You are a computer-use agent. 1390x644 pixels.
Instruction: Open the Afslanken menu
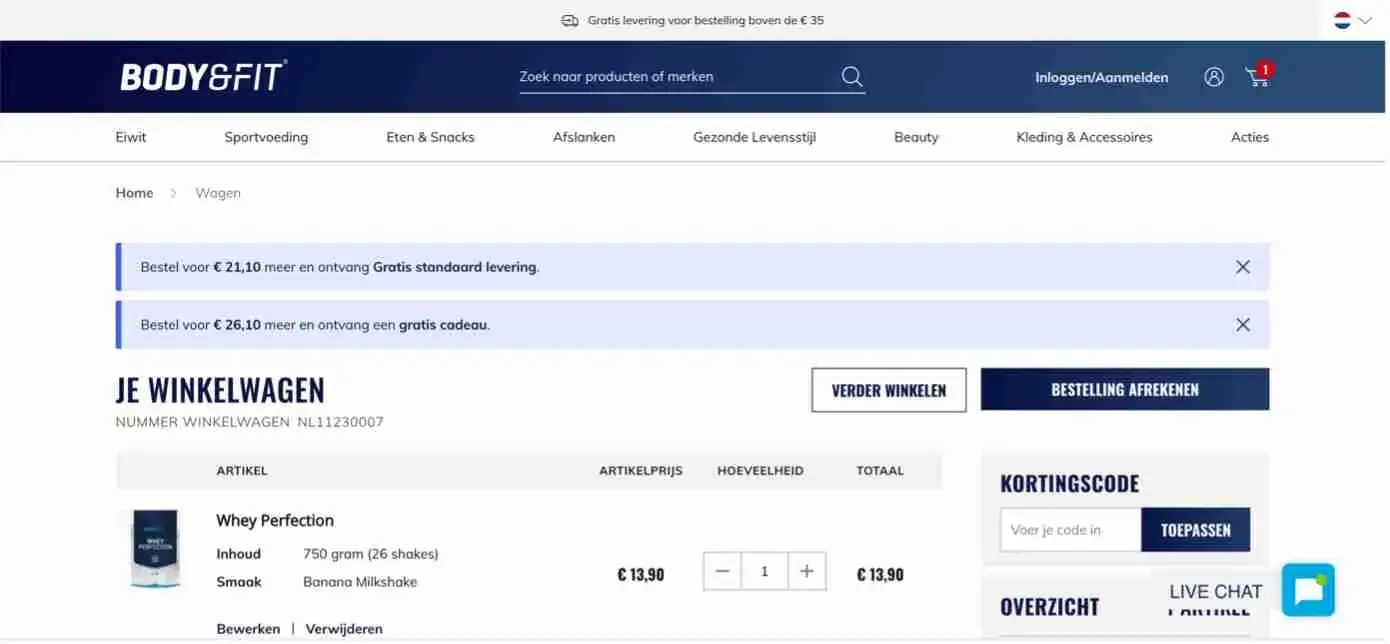point(584,137)
